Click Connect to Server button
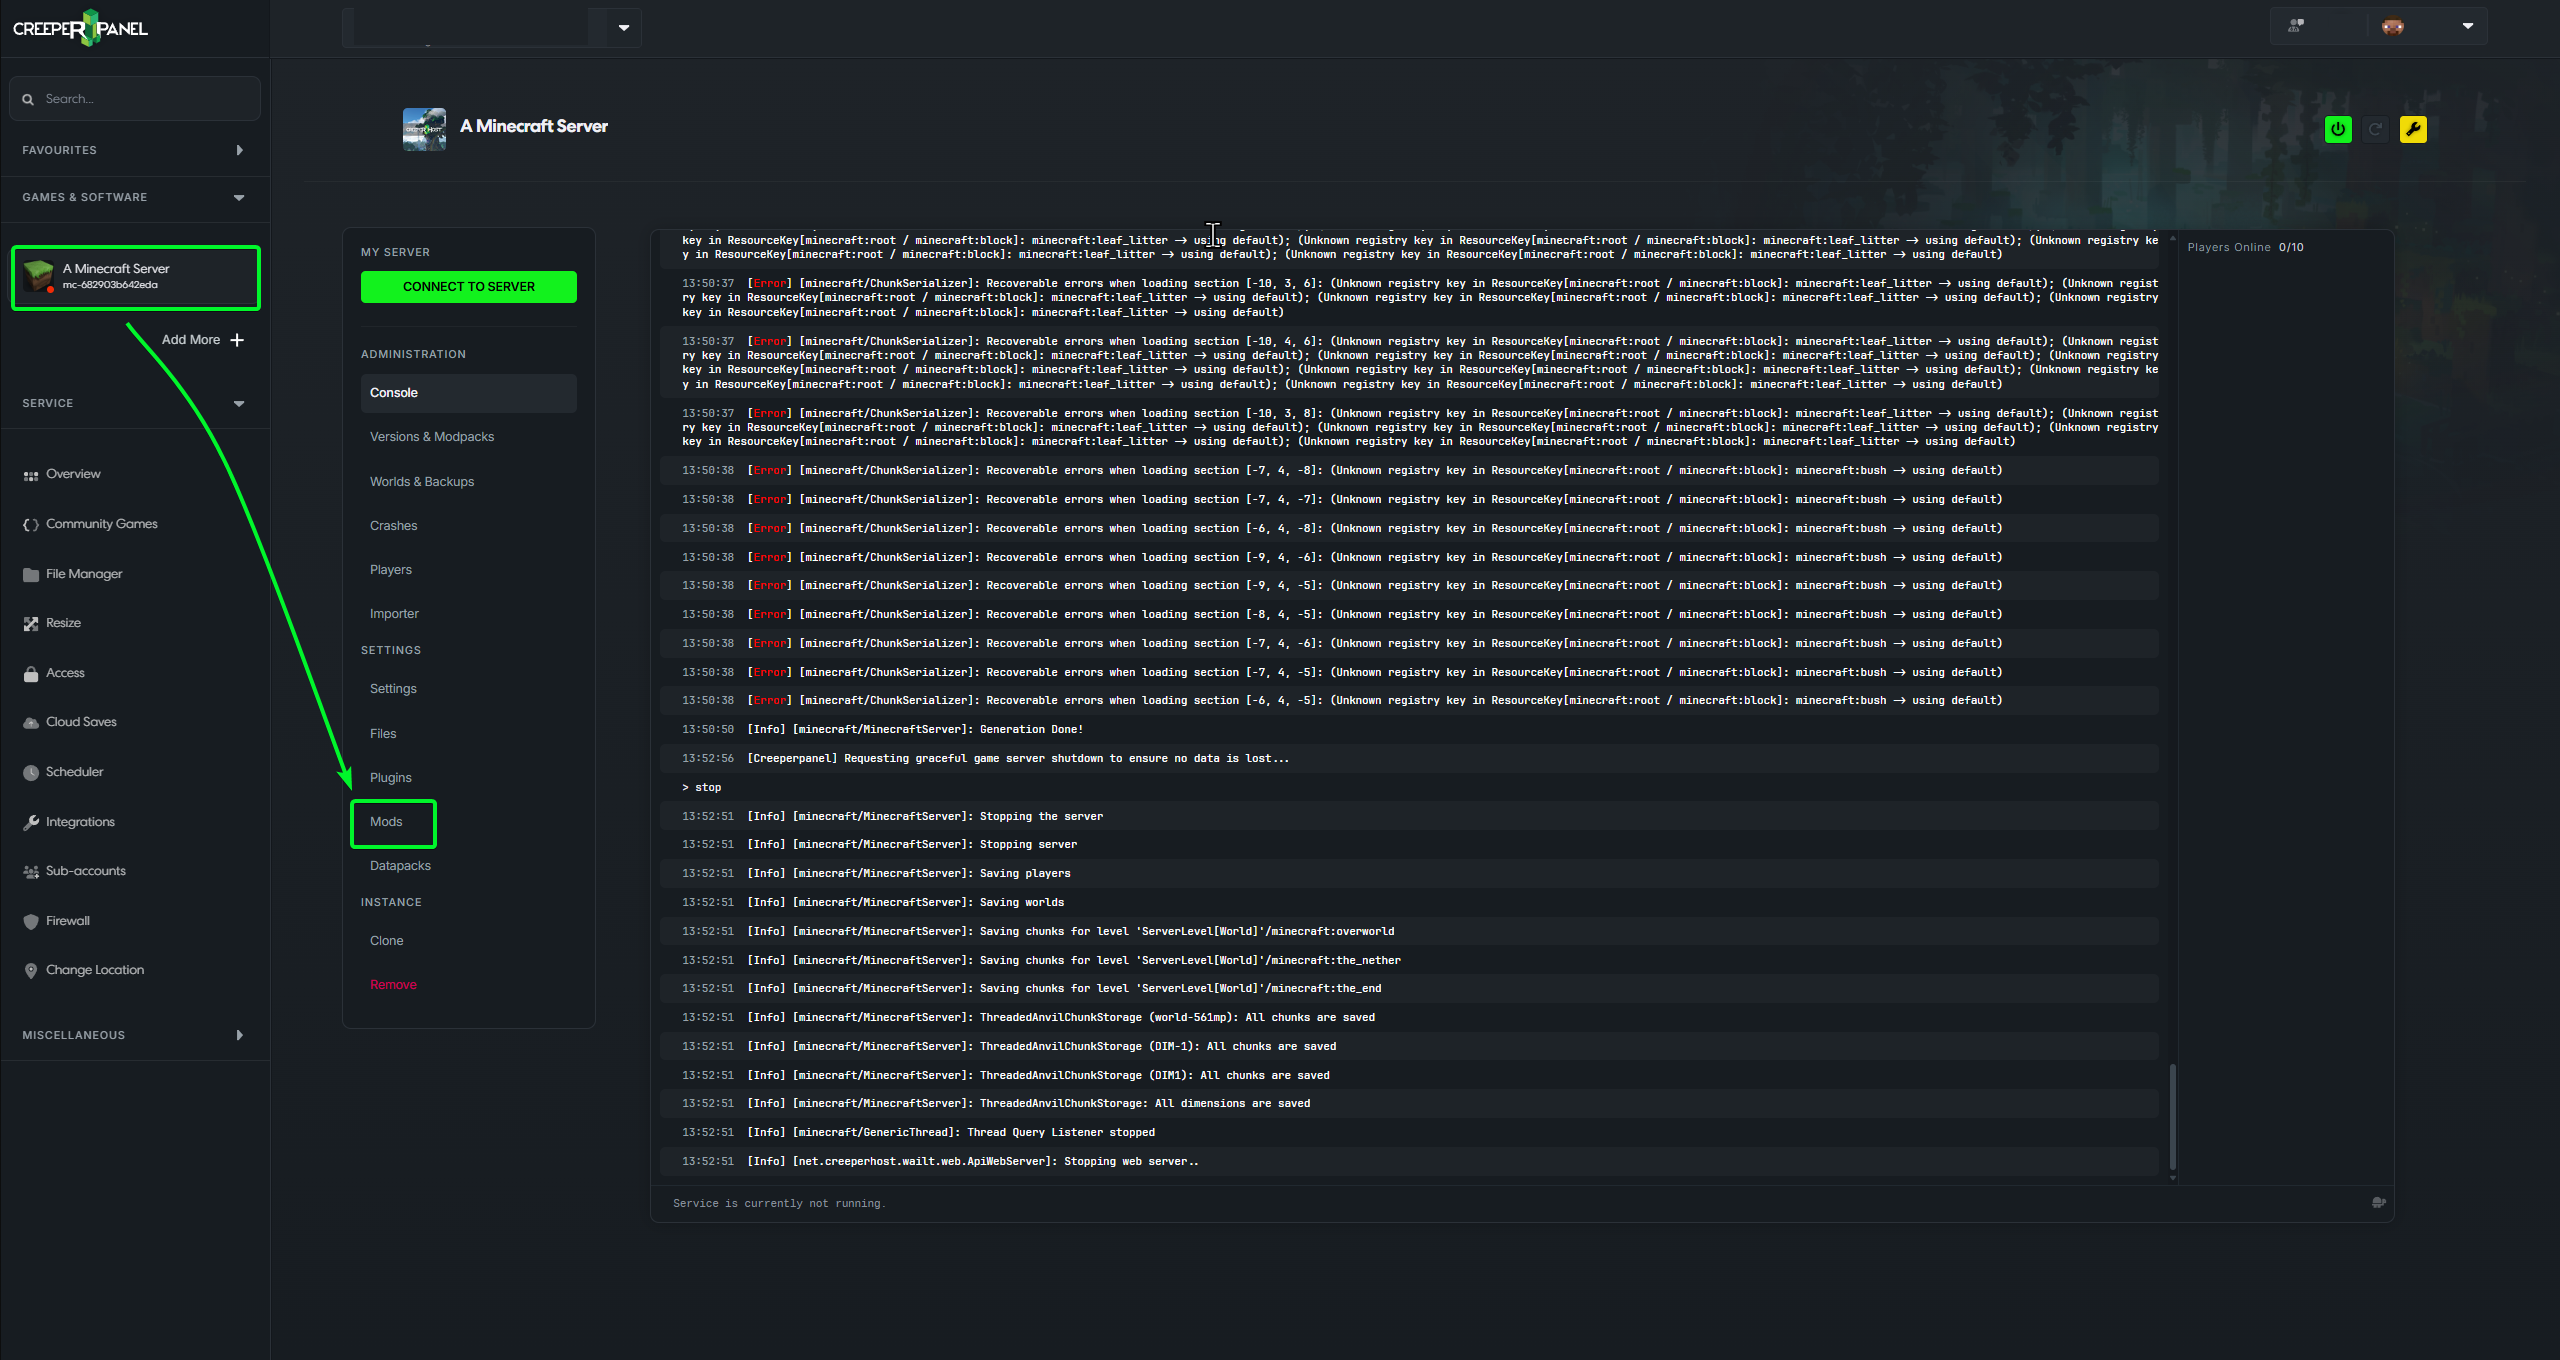2560x1360 pixels. pos(469,287)
